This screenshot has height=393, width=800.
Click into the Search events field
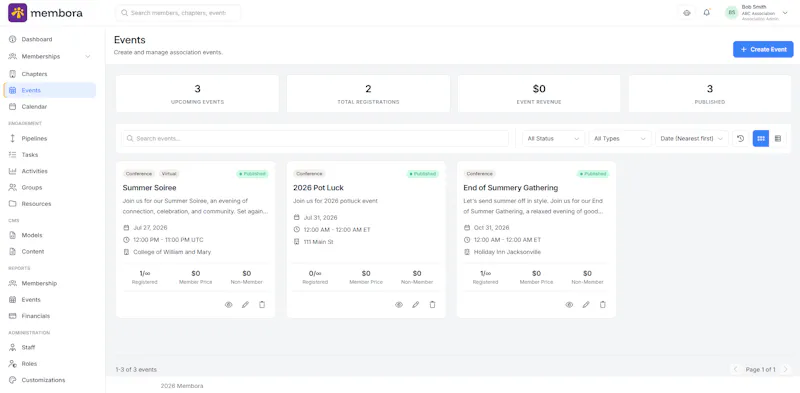click(315, 138)
